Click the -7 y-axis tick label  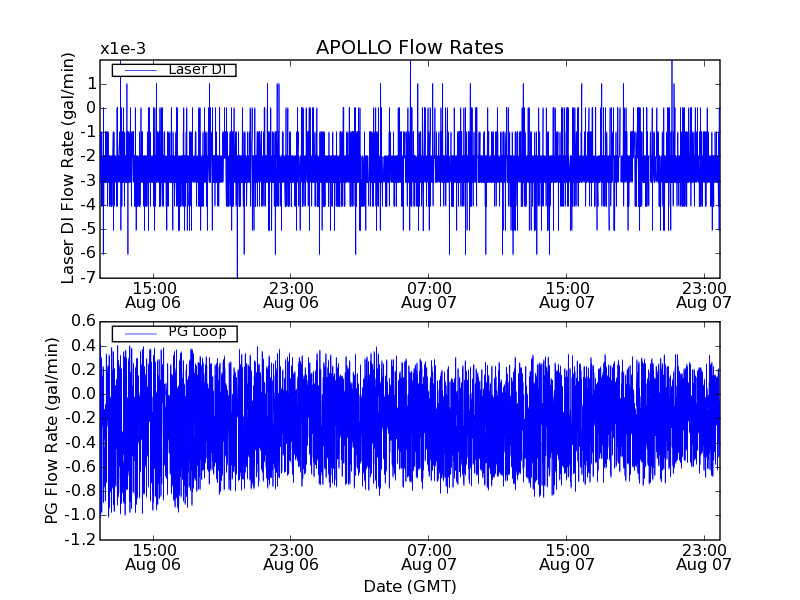88,277
